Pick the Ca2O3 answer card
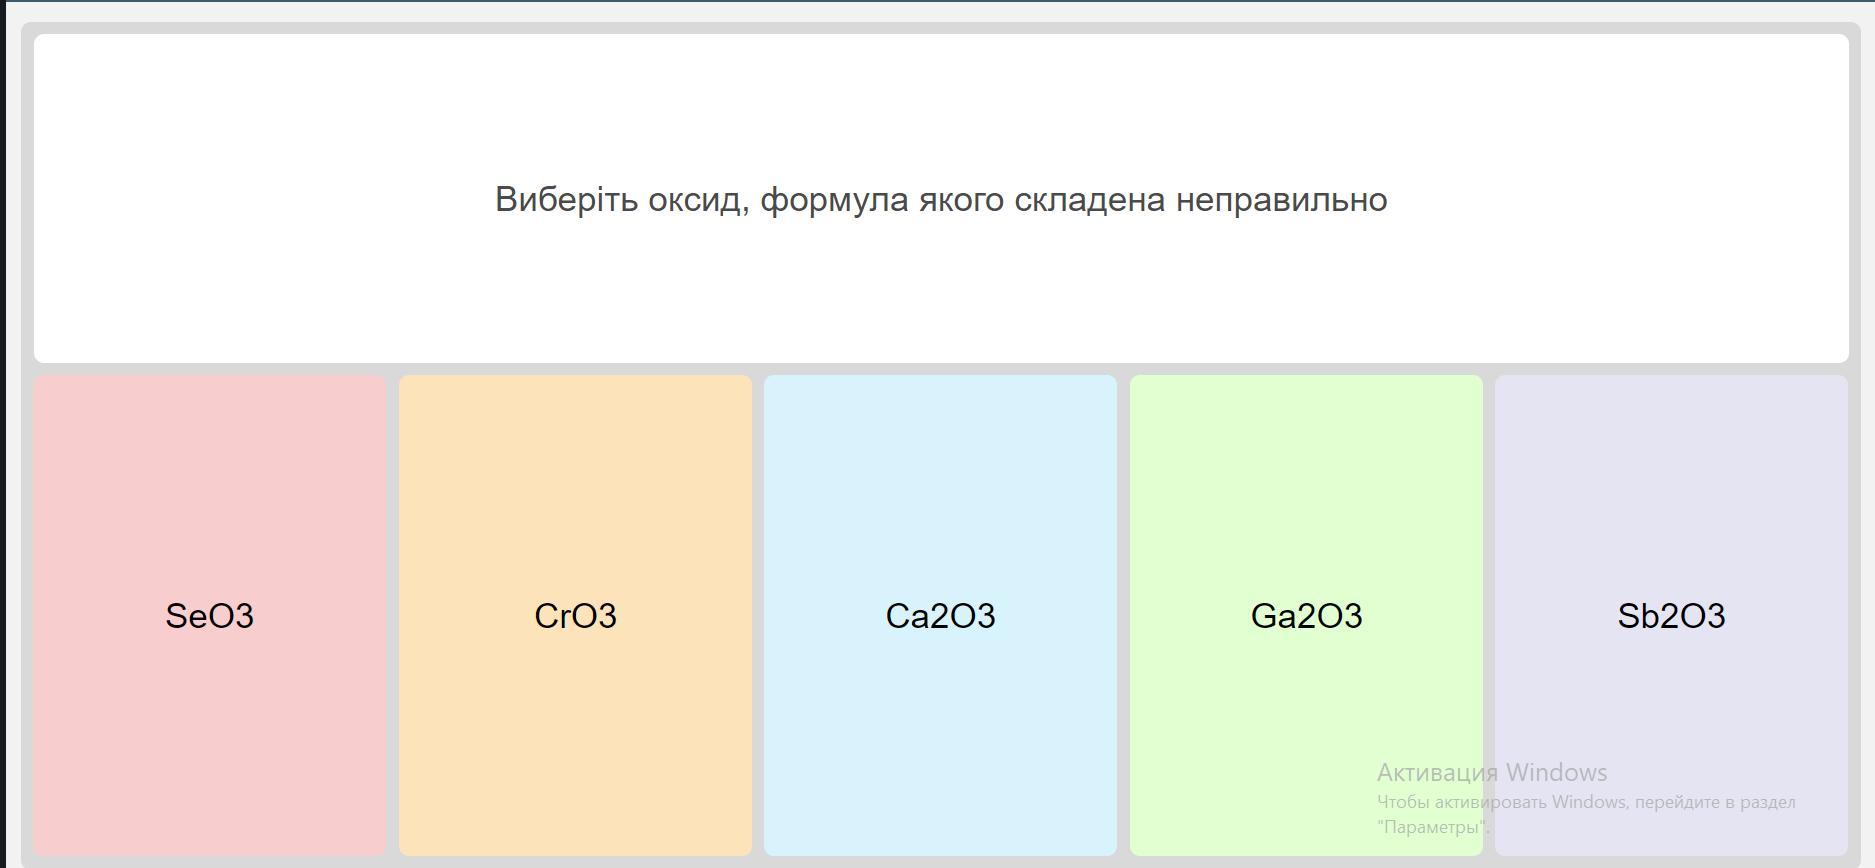The image size is (1875, 868). click(940, 615)
